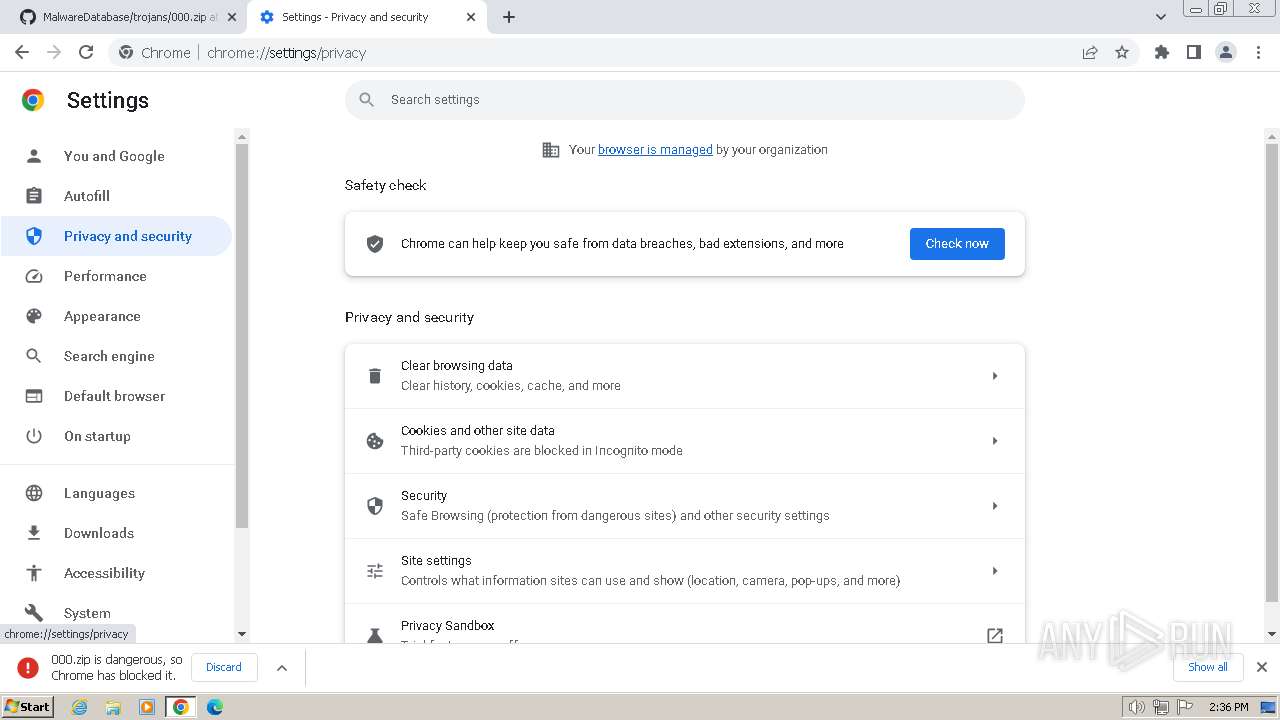The image size is (1280, 720).
Task: Close the MalwareDatabase GitHub tab
Action: 231,17
